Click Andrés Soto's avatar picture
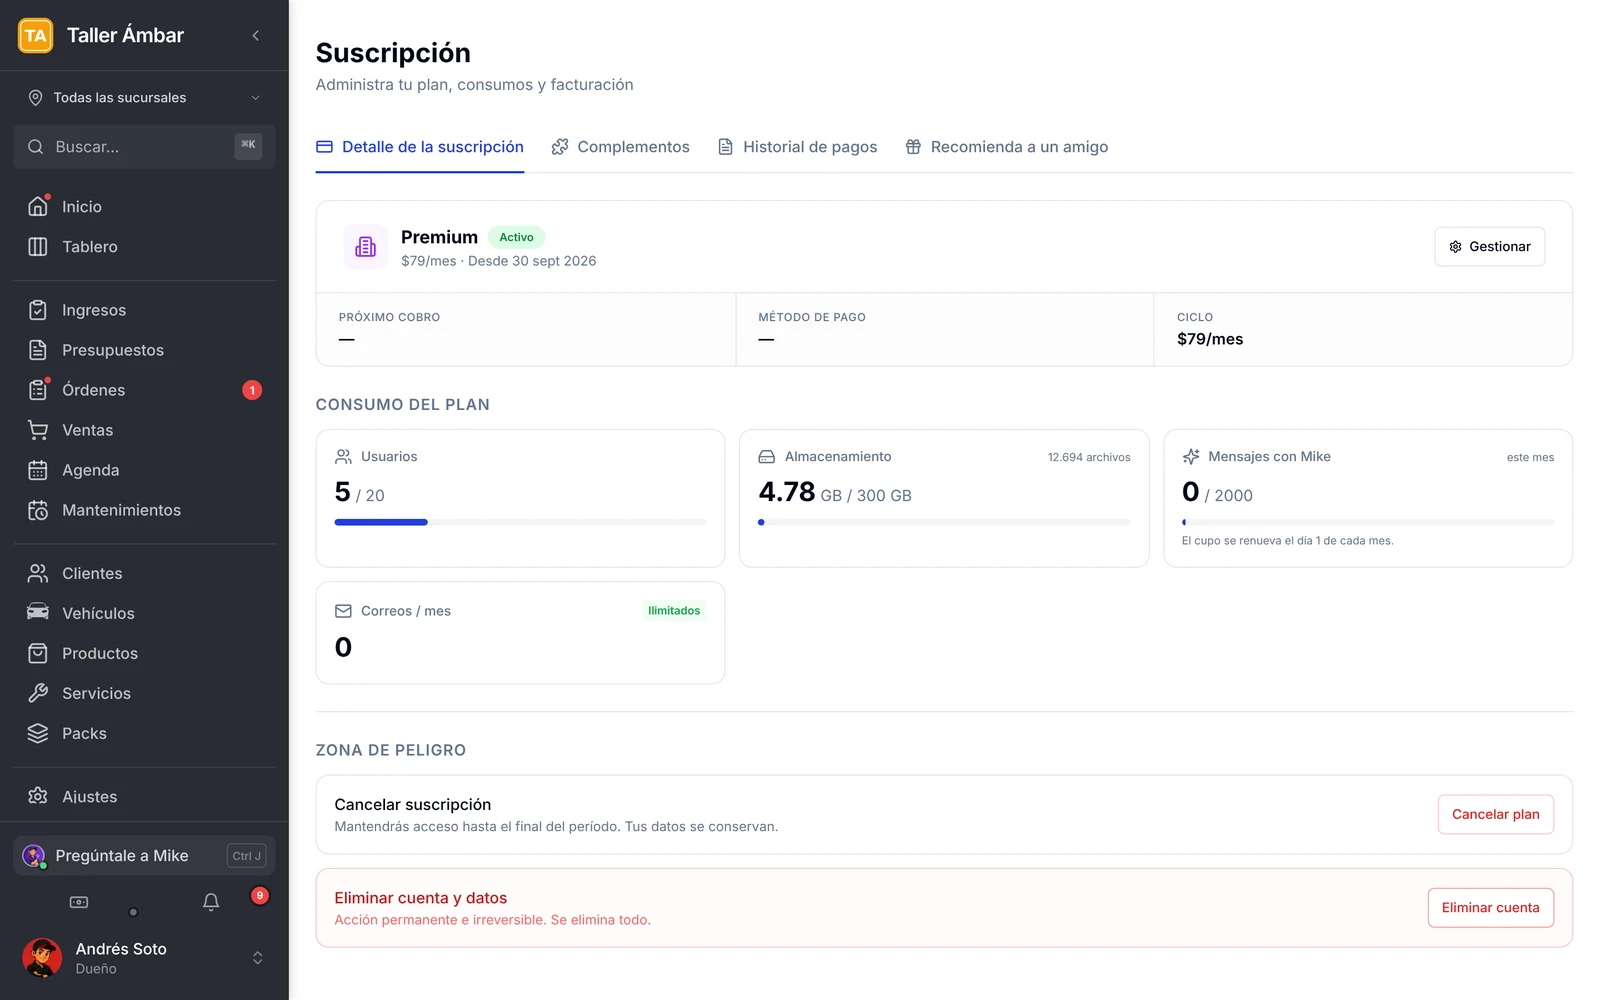This screenshot has height=1000, width=1600. pyautogui.click(x=42, y=958)
